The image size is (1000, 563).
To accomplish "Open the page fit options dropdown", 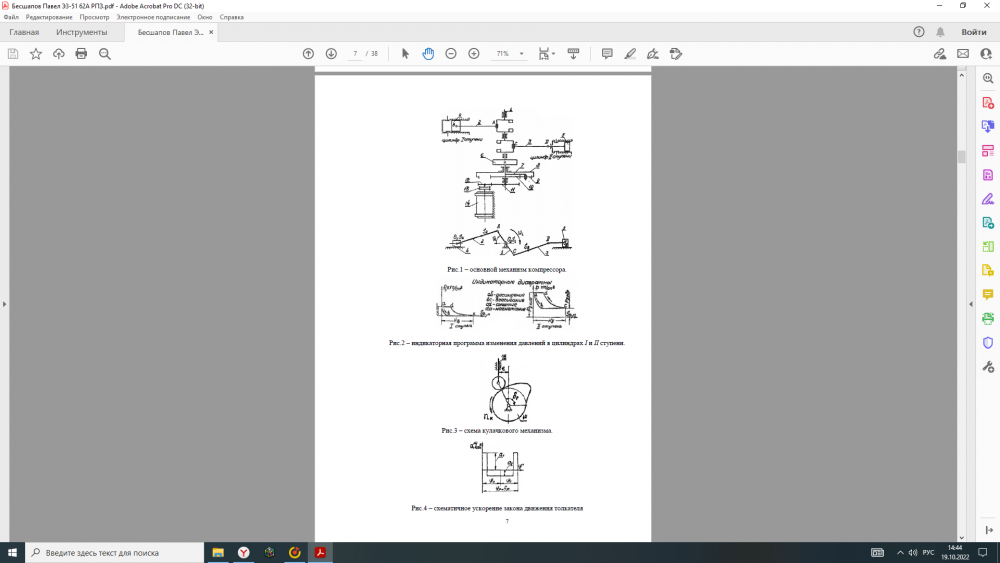I will pyautogui.click(x=546, y=54).
